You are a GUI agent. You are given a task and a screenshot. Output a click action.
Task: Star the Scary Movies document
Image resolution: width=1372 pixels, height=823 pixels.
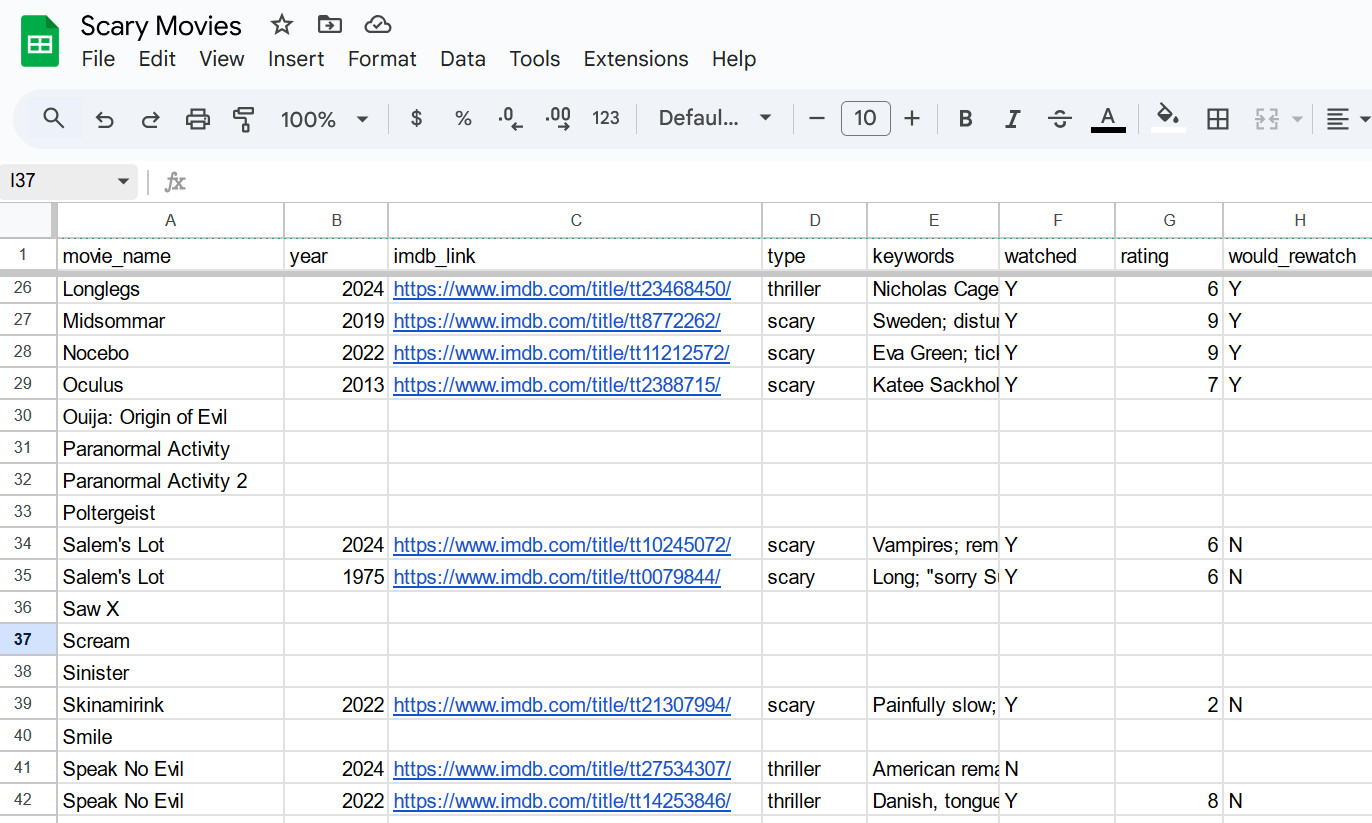[x=282, y=25]
